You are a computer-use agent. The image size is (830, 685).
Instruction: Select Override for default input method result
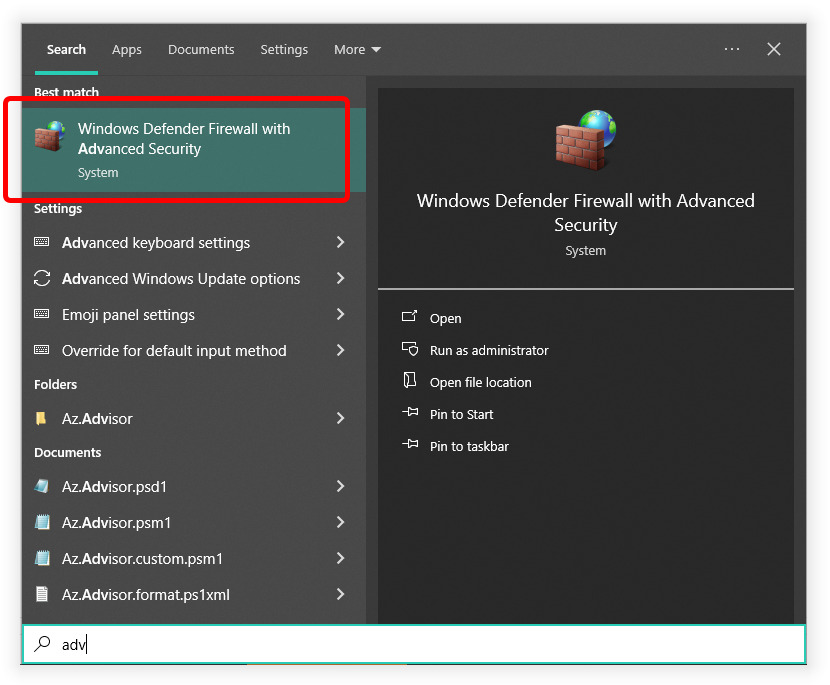[x=194, y=350]
